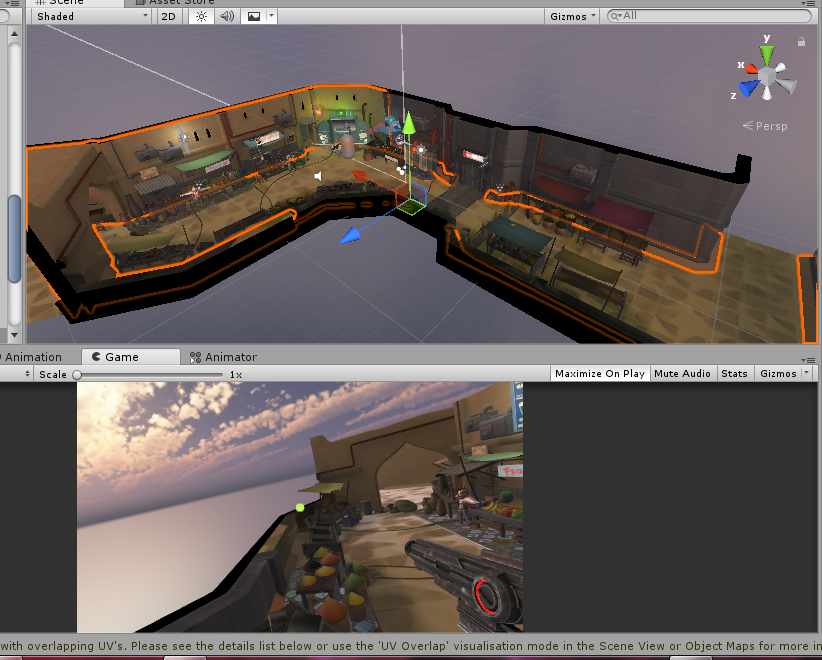Click the green Y axis cone on orientation gizmo

tap(767, 53)
